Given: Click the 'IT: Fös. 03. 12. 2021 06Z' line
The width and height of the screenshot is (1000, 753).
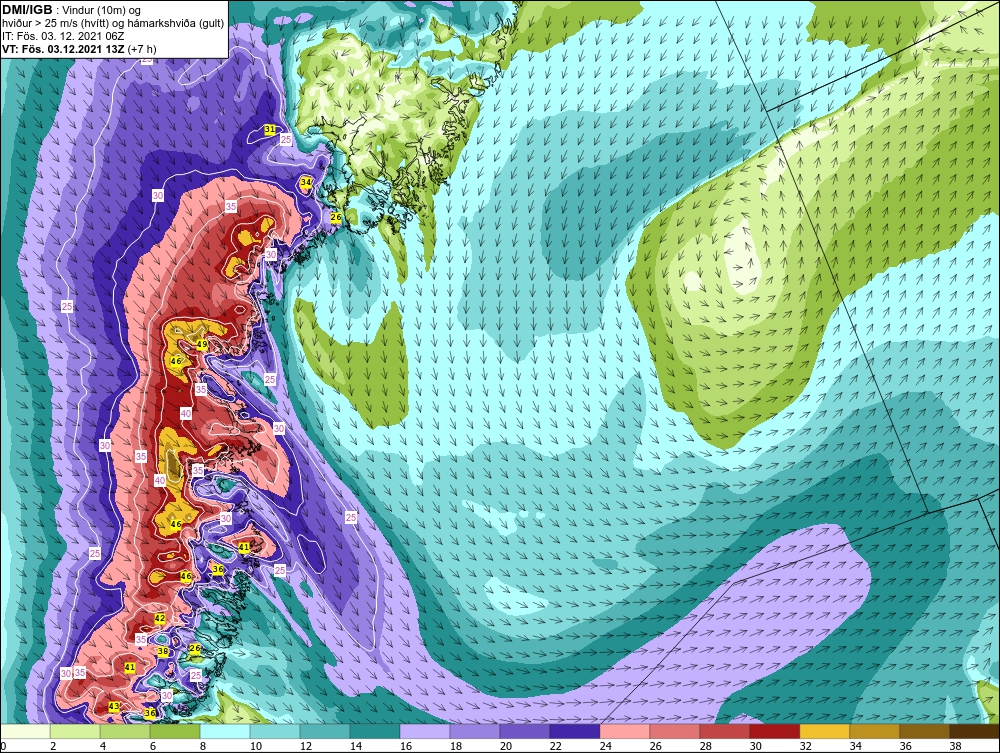Looking at the screenshot, I should coord(63,36).
